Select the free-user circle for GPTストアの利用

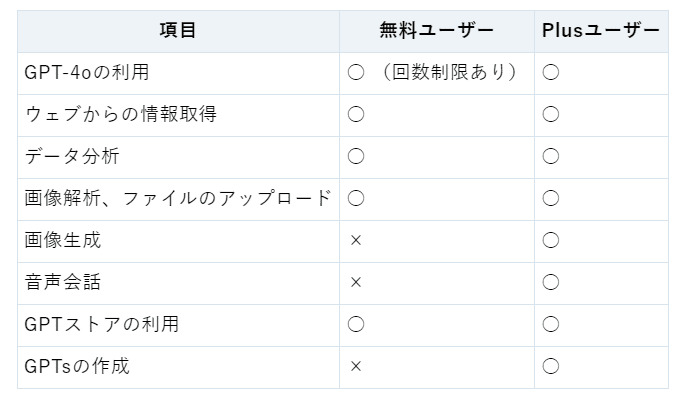(x=356, y=324)
